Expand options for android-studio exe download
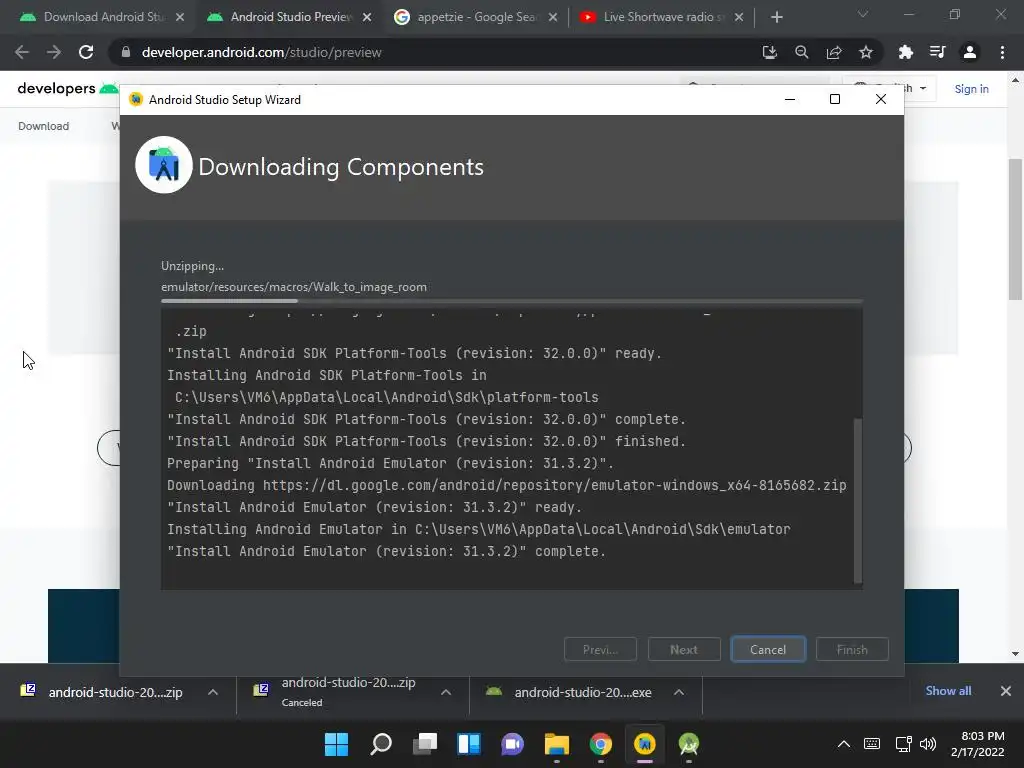Image resolution: width=1024 pixels, height=768 pixels. (x=679, y=692)
